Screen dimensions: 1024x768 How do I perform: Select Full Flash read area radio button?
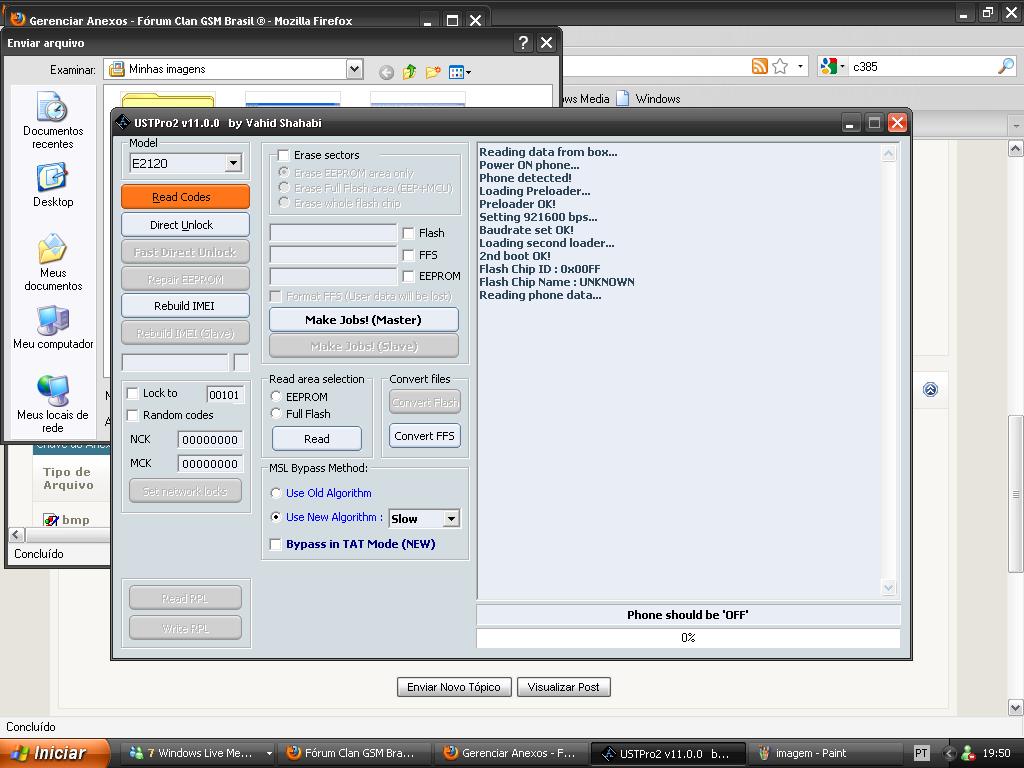click(x=276, y=413)
